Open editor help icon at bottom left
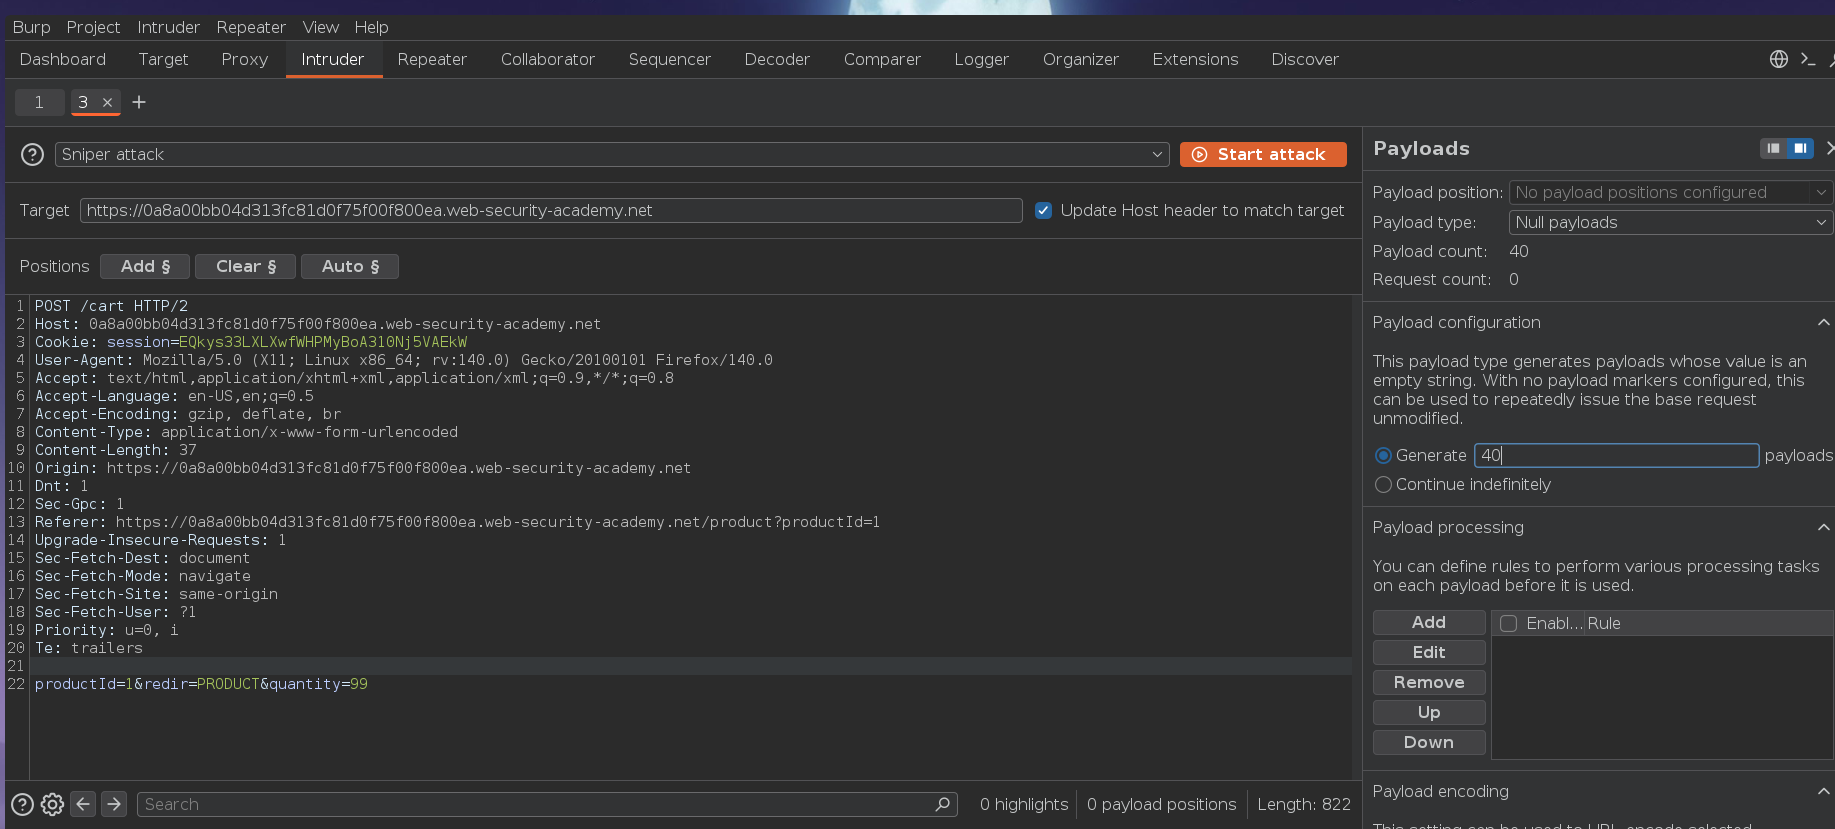Viewport: 1835px width, 829px height. (x=22, y=804)
